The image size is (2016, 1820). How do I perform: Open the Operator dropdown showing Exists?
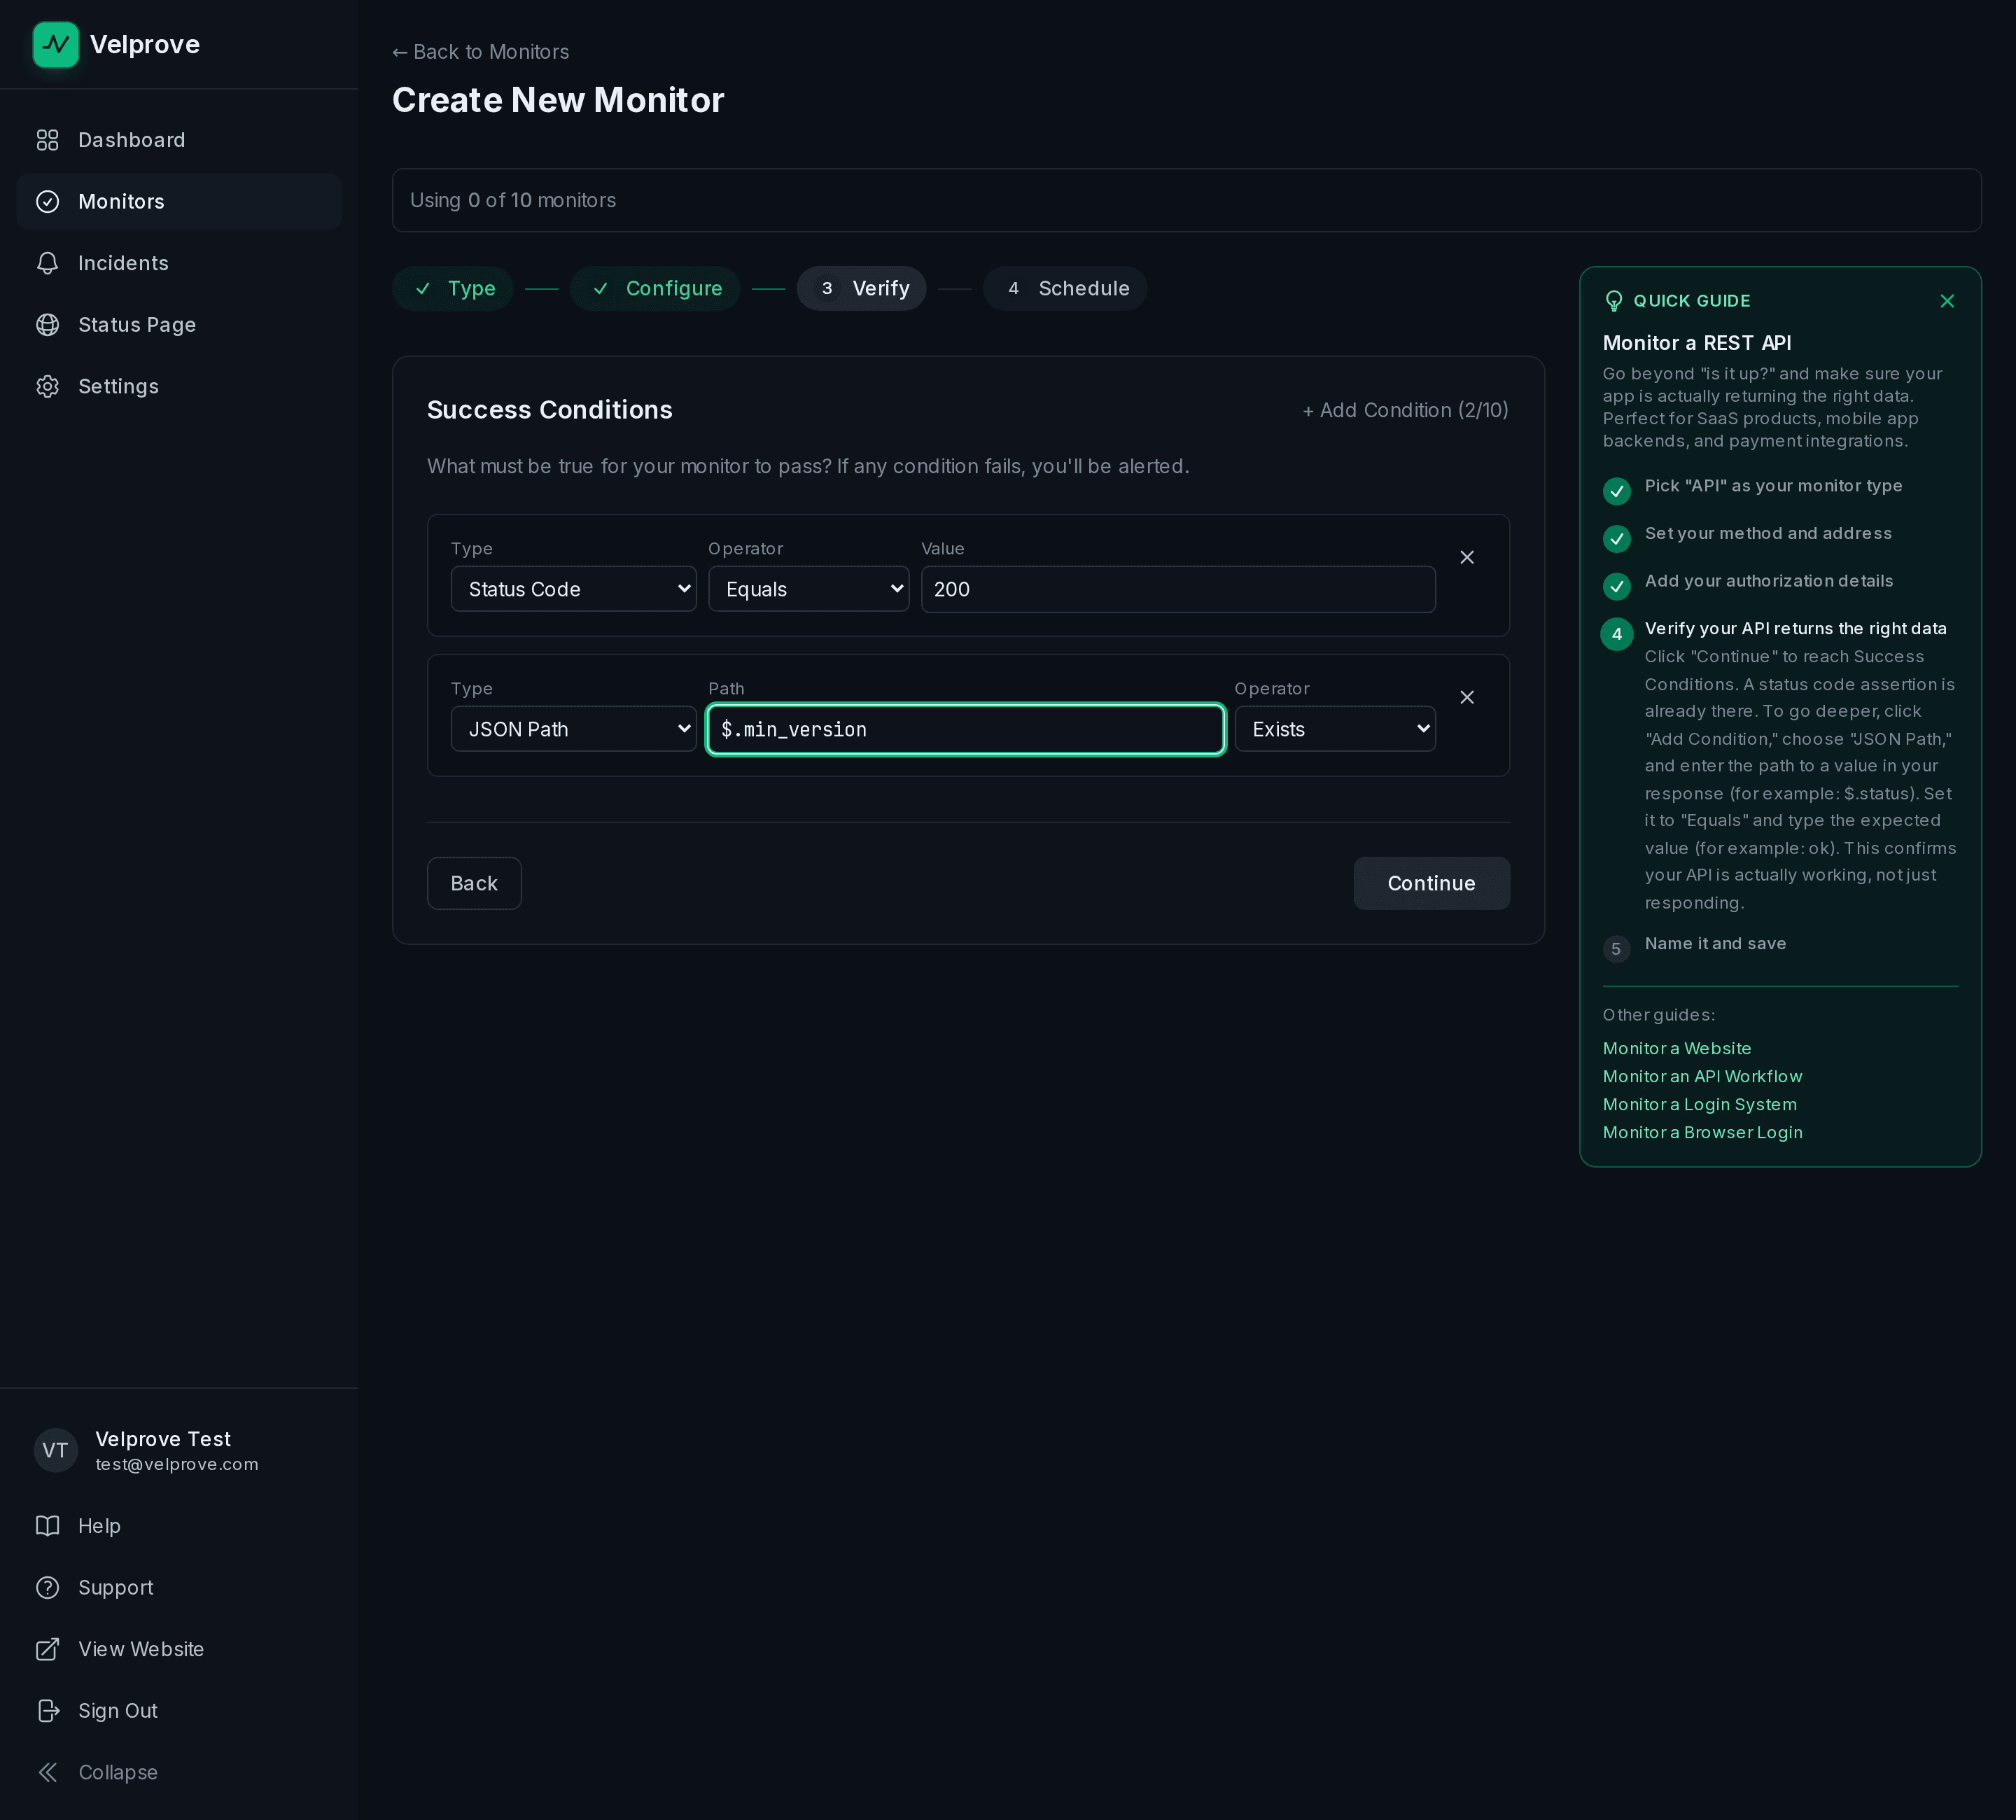pyautogui.click(x=1335, y=729)
